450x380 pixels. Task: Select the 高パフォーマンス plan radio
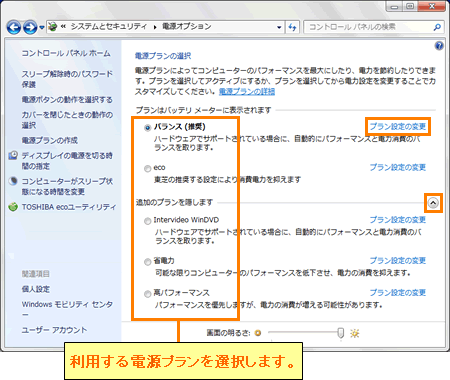(x=147, y=294)
